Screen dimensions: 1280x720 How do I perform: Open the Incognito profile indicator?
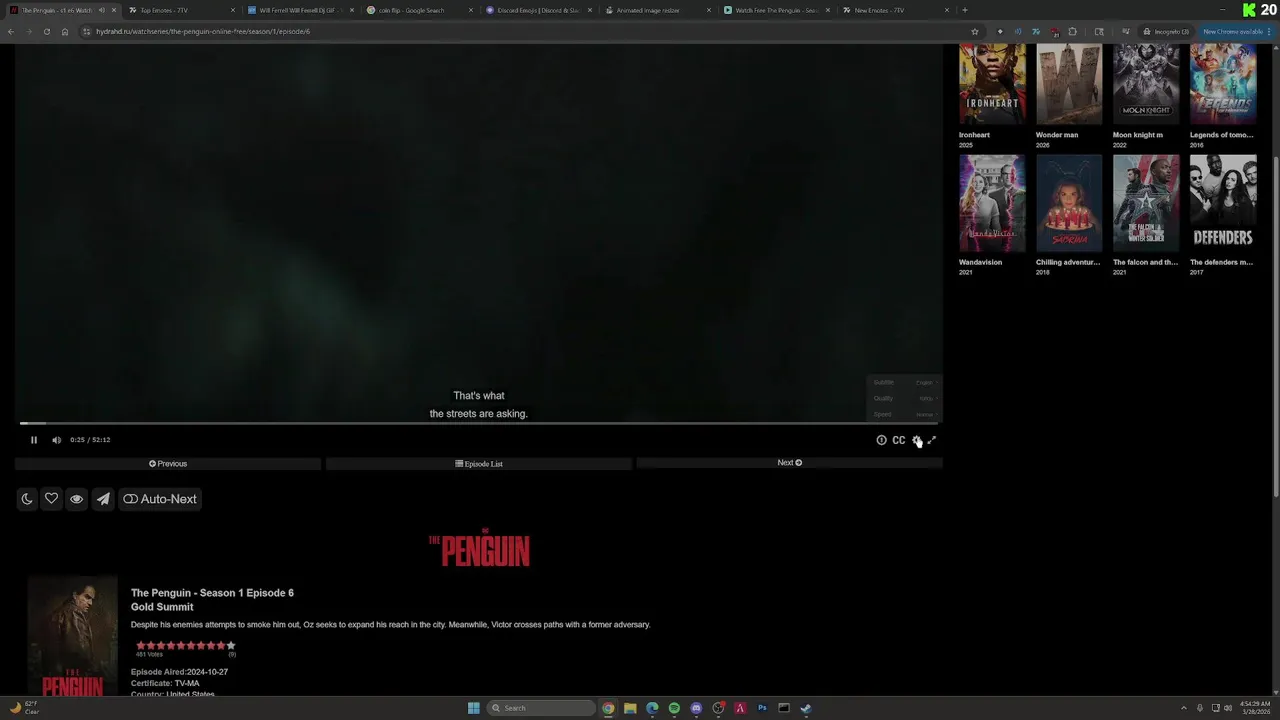pyautogui.click(x=1167, y=32)
